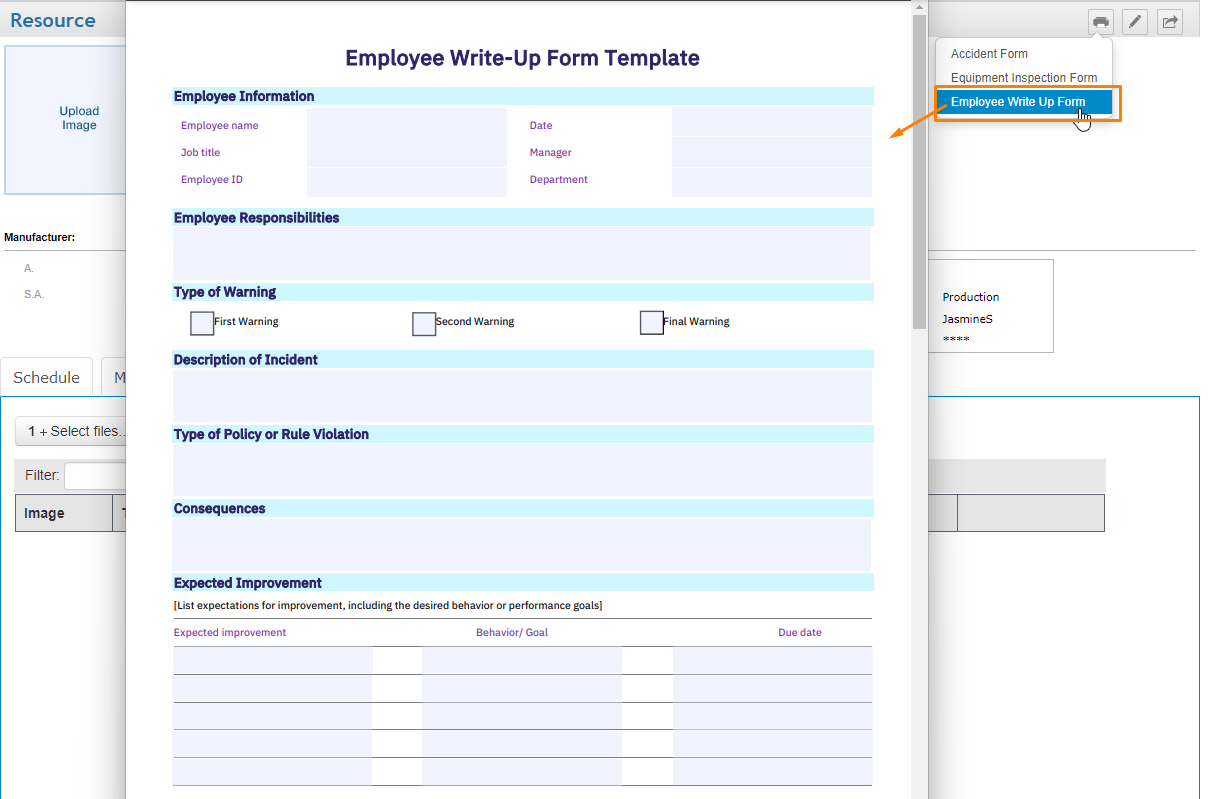1217x799 pixels.
Task: Select Employee Write Up Form menu entry
Action: (1024, 102)
